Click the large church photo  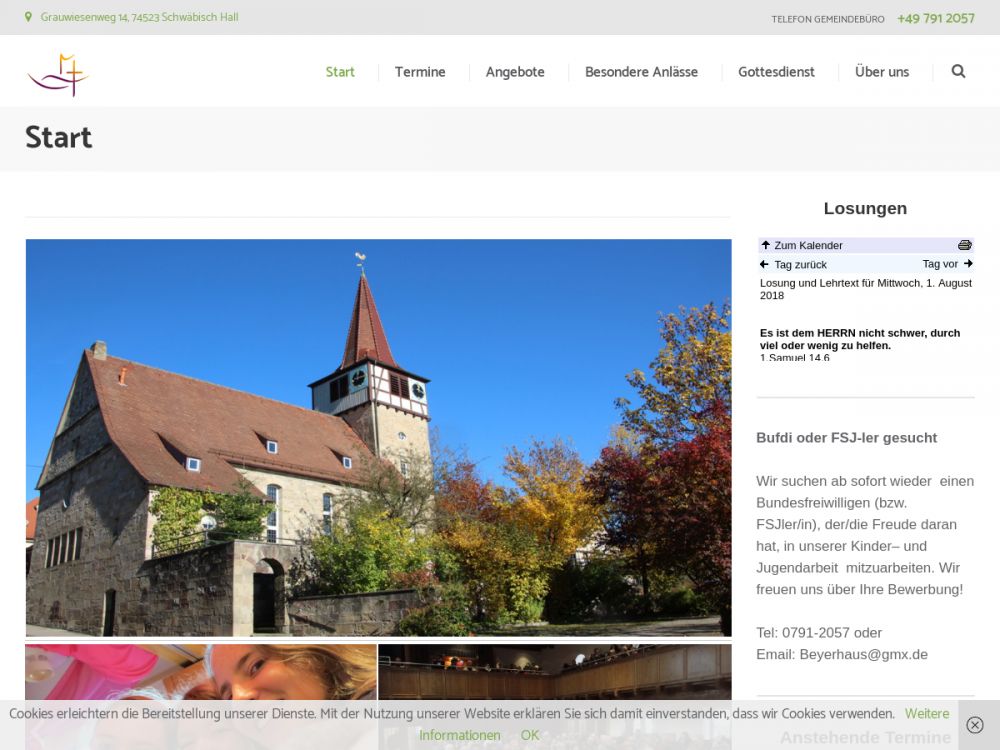point(378,437)
